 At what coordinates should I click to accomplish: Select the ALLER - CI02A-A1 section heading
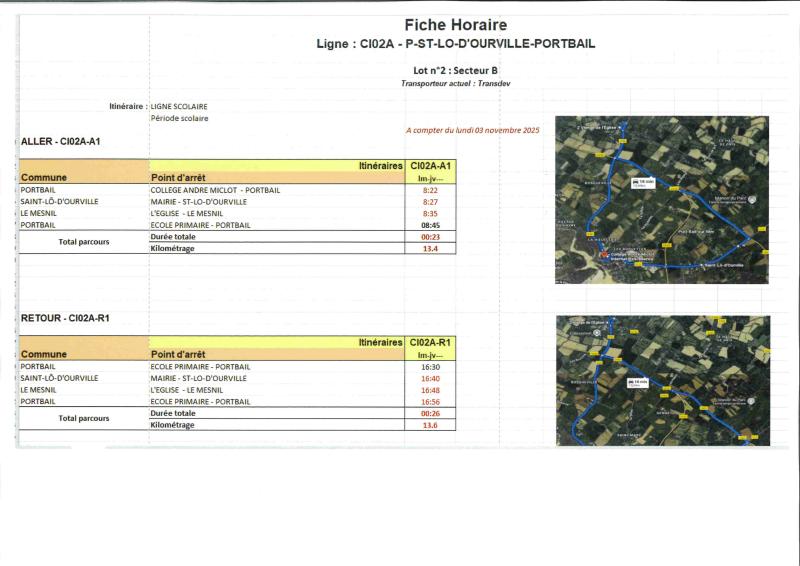[60, 142]
